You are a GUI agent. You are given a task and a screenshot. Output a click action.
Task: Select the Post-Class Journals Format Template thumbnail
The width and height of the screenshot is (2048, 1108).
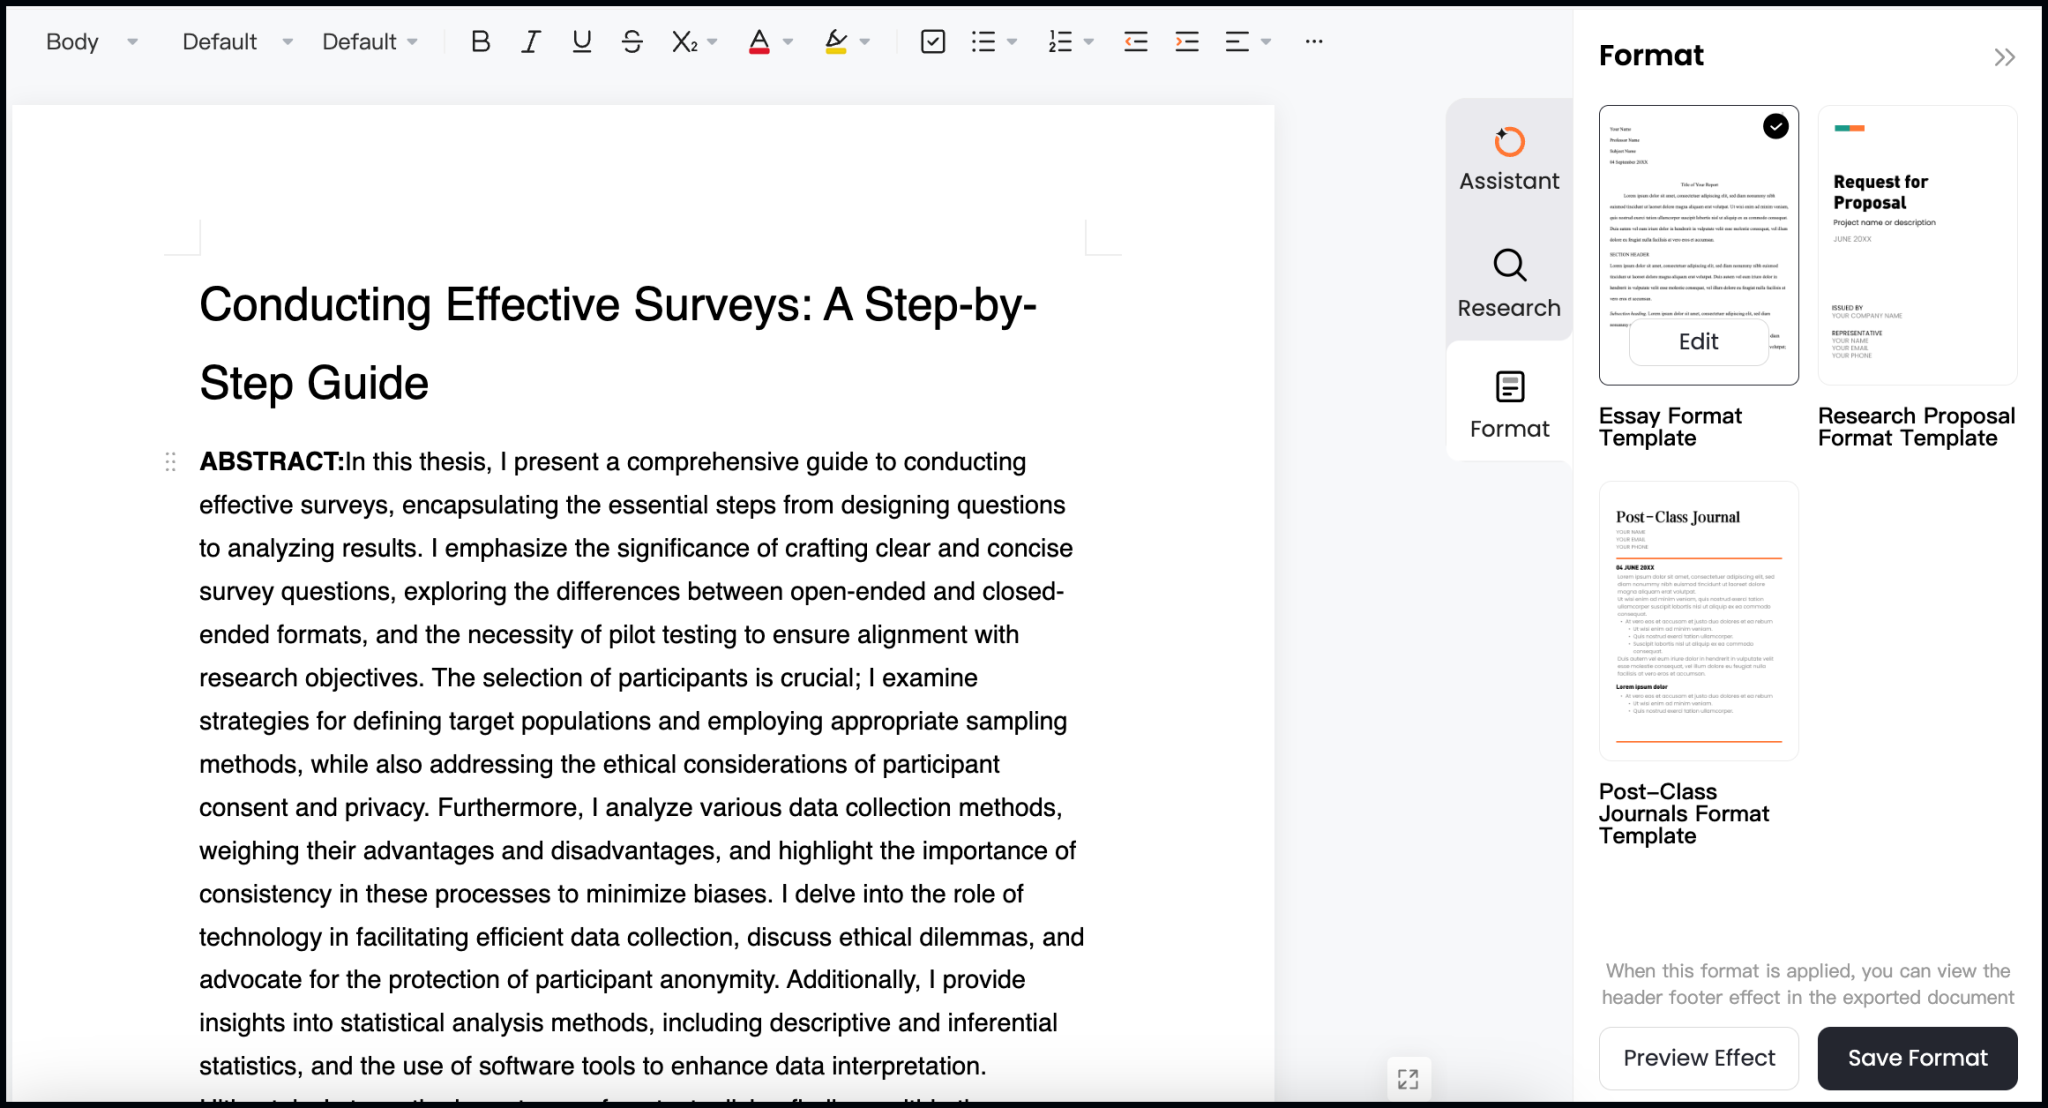[x=1698, y=620]
